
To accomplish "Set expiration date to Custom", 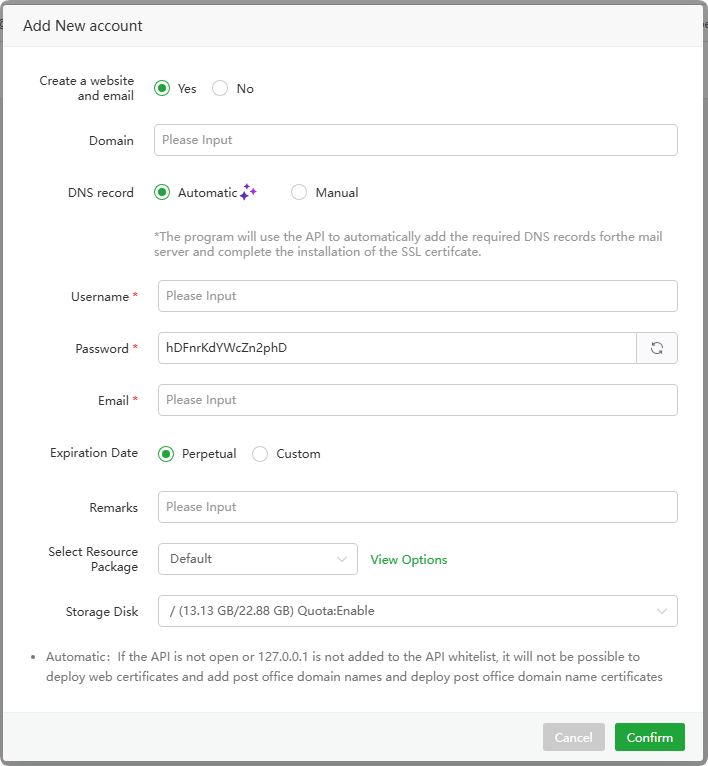I will (x=260, y=454).
